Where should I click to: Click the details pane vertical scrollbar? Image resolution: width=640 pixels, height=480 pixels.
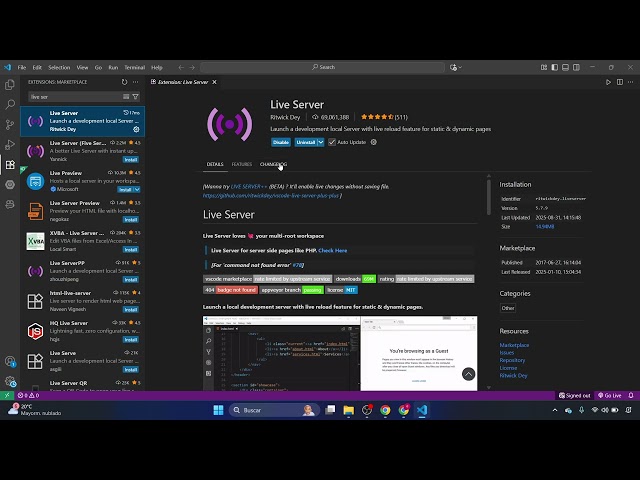click(x=489, y=197)
